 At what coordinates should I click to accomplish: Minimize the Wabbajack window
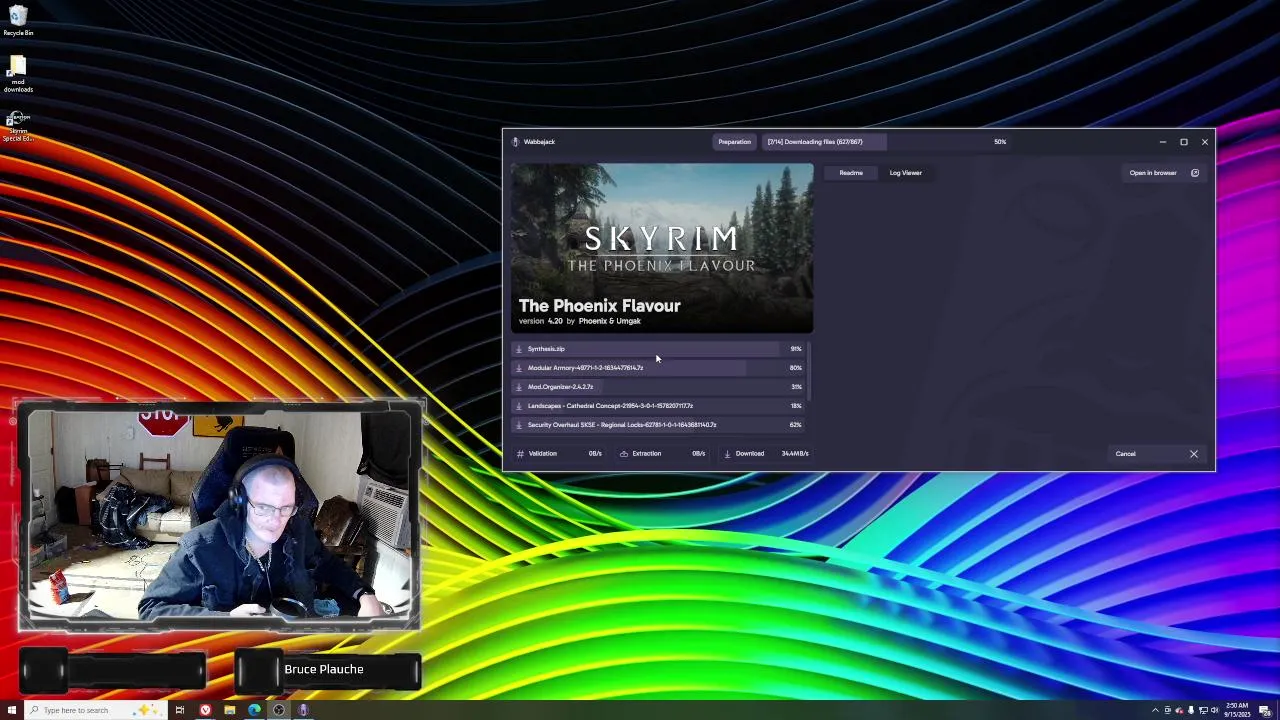pos(1162,142)
